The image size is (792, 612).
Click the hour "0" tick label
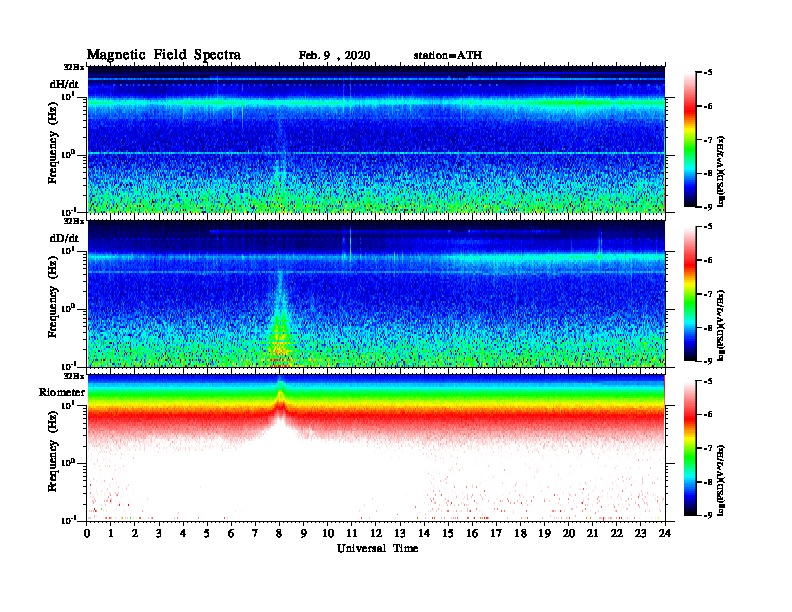point(87,534)
